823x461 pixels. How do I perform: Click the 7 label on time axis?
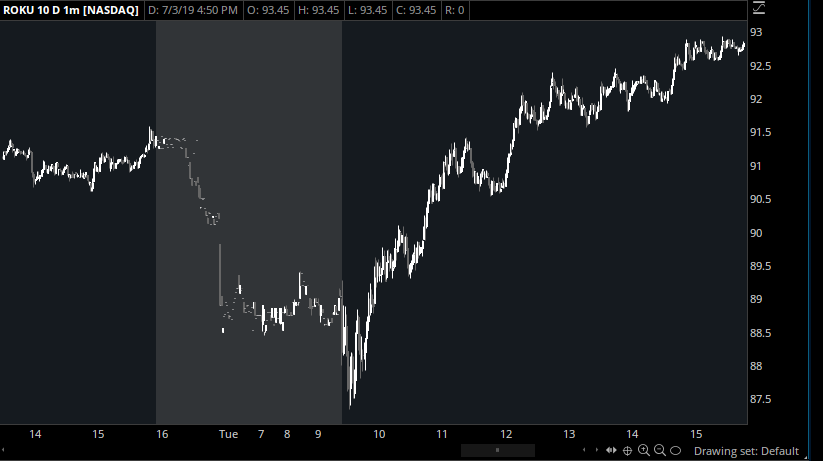[261, 434]
